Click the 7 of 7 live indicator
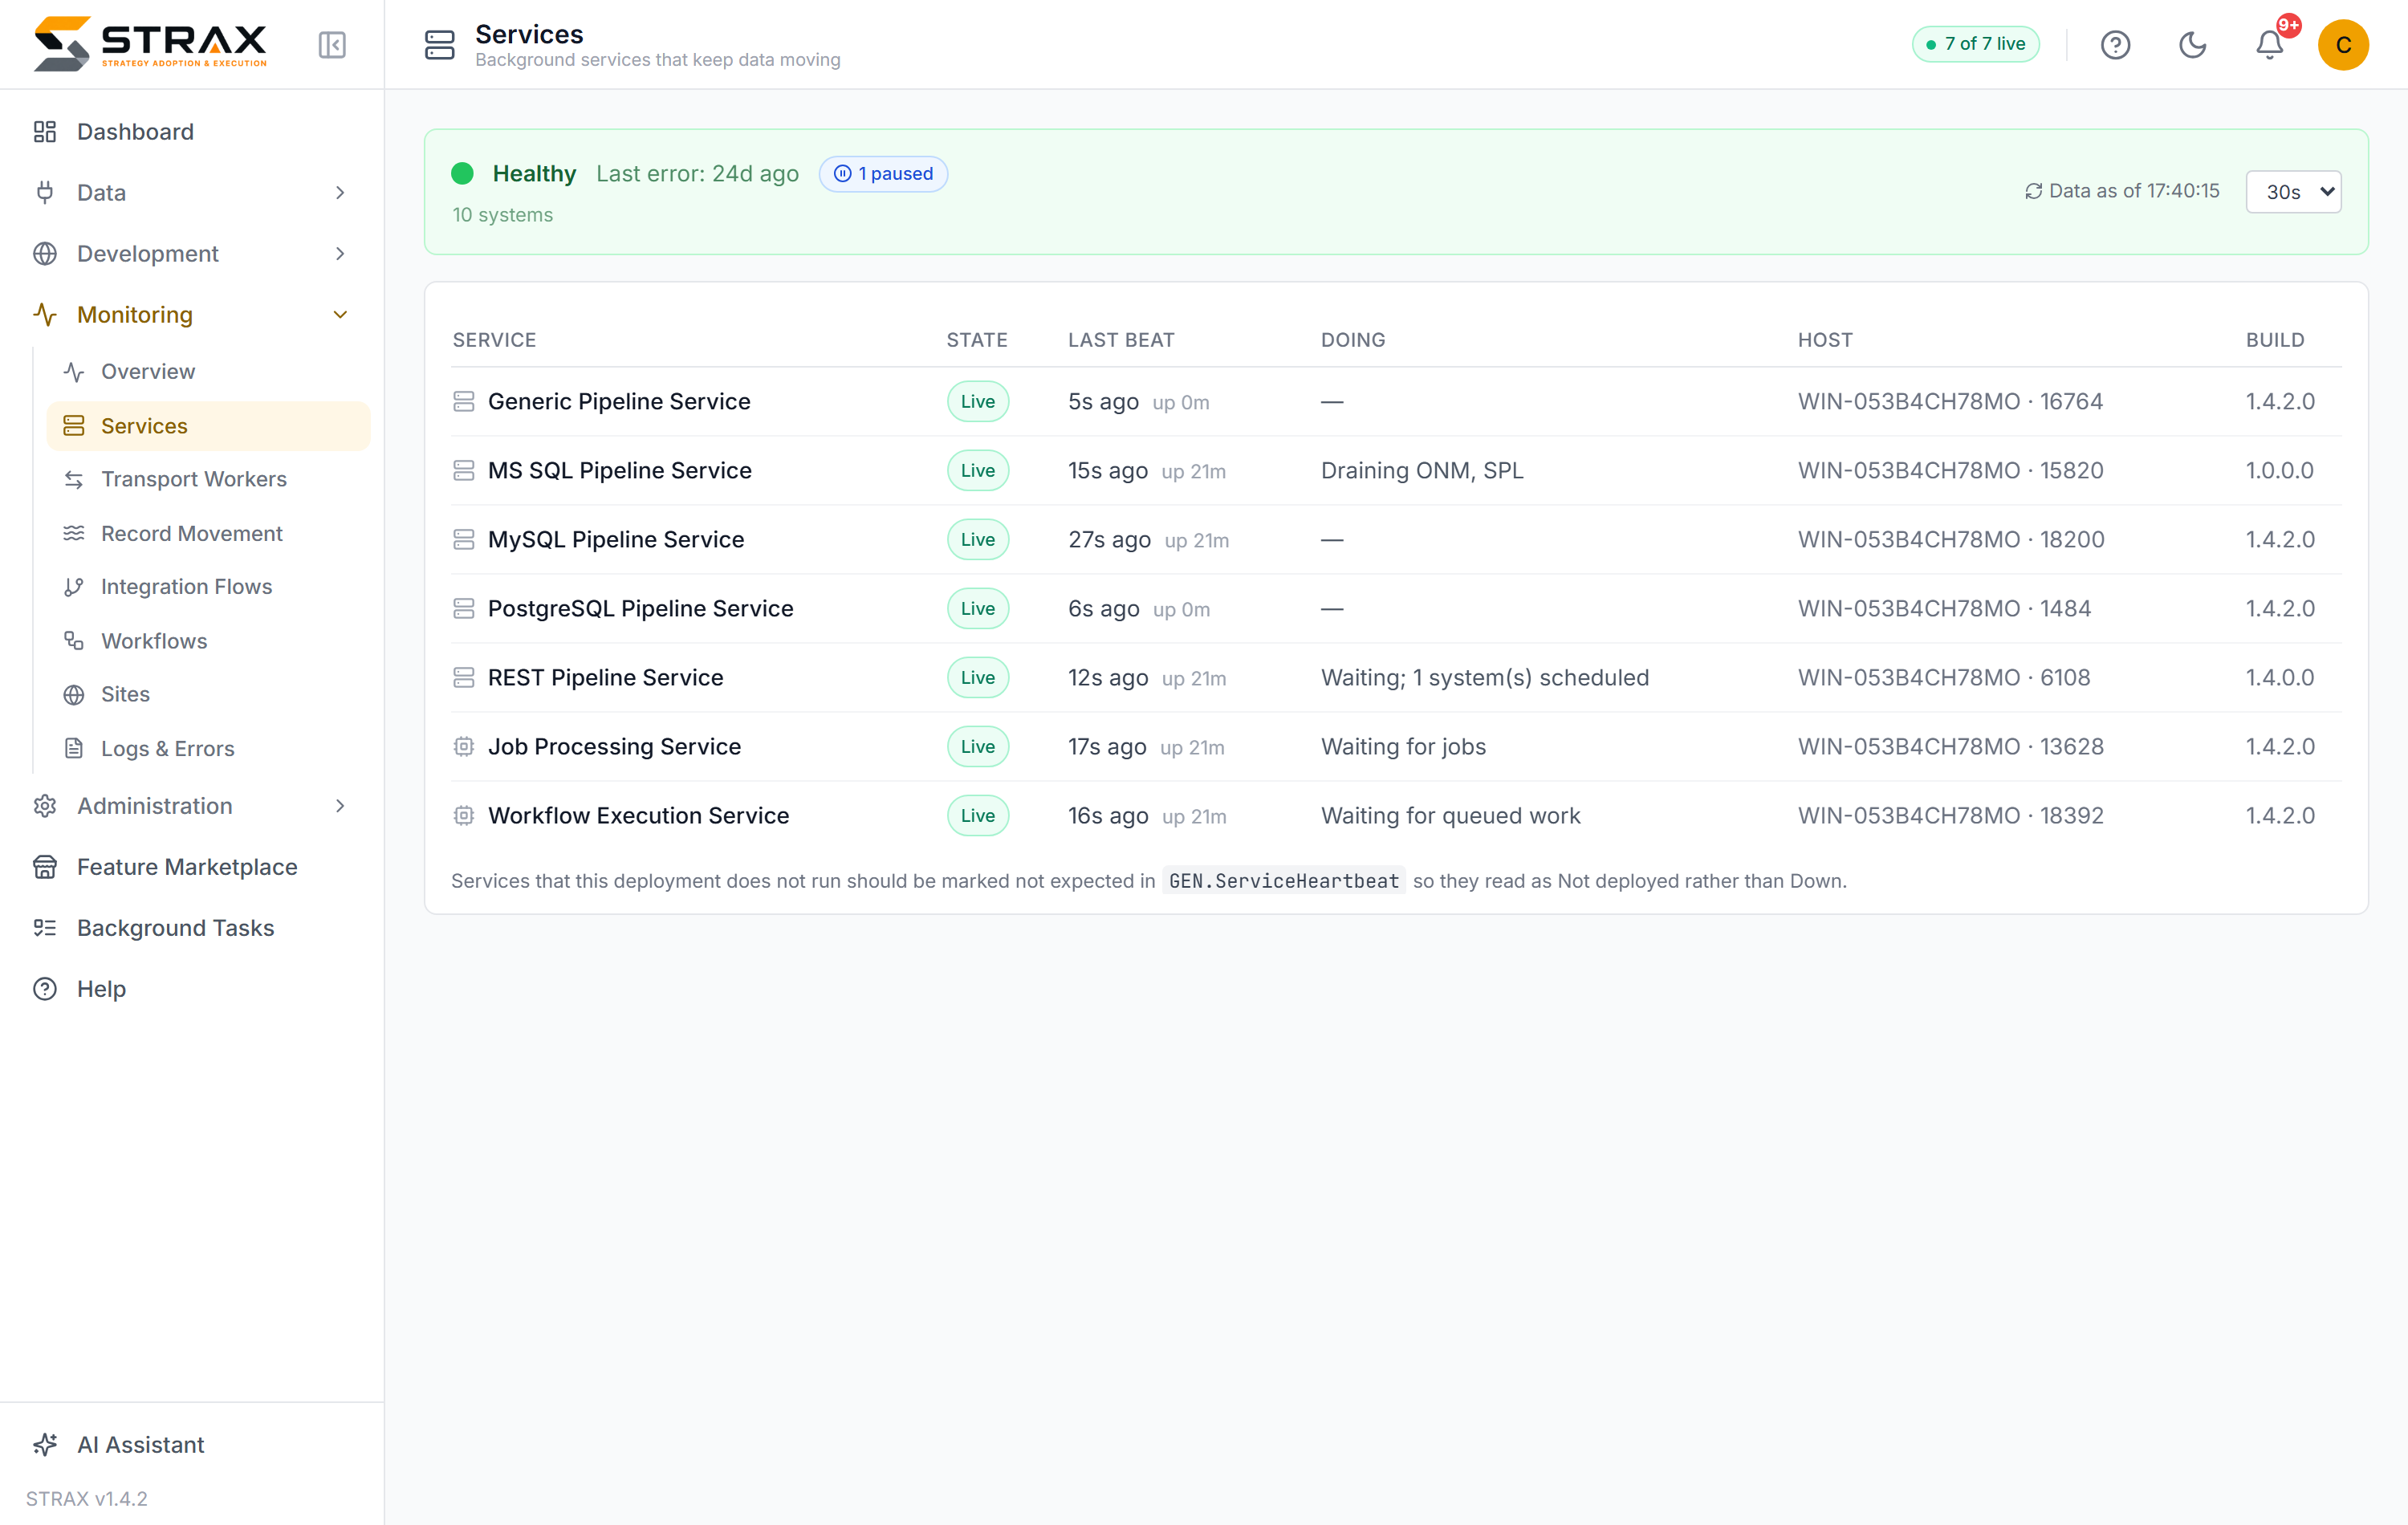Screen dimensions: 2408x1525 (x=1975, y=44)
